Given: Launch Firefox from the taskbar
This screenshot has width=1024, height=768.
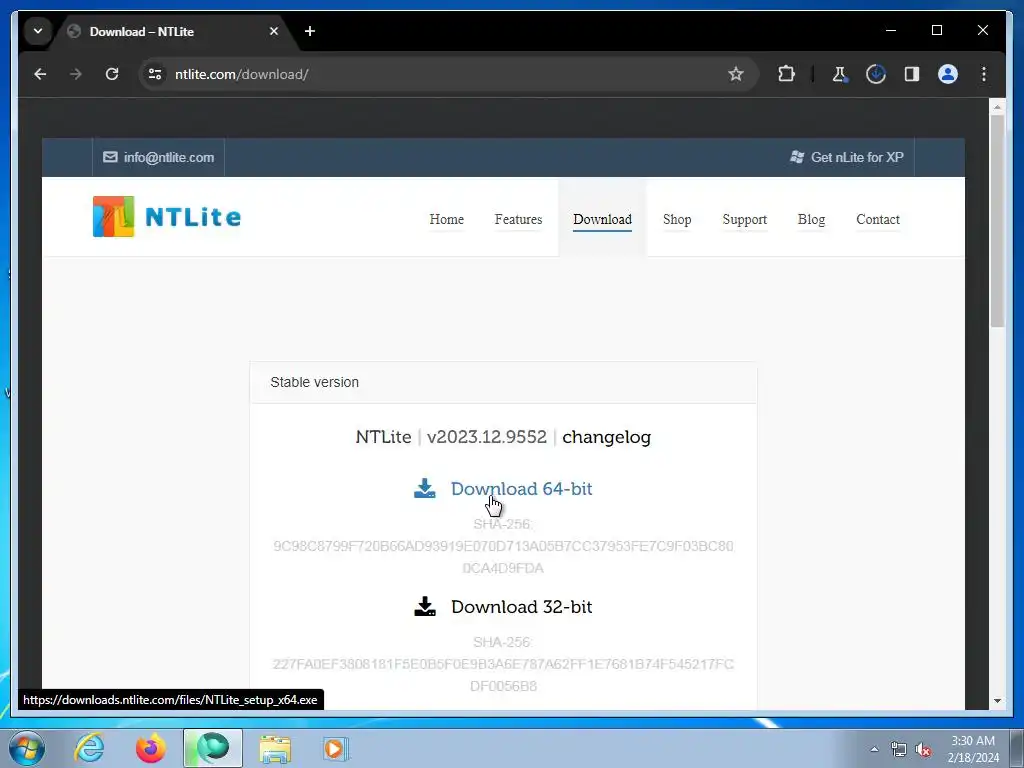Looking at the screenshot, I should click(x=151, y=748).
